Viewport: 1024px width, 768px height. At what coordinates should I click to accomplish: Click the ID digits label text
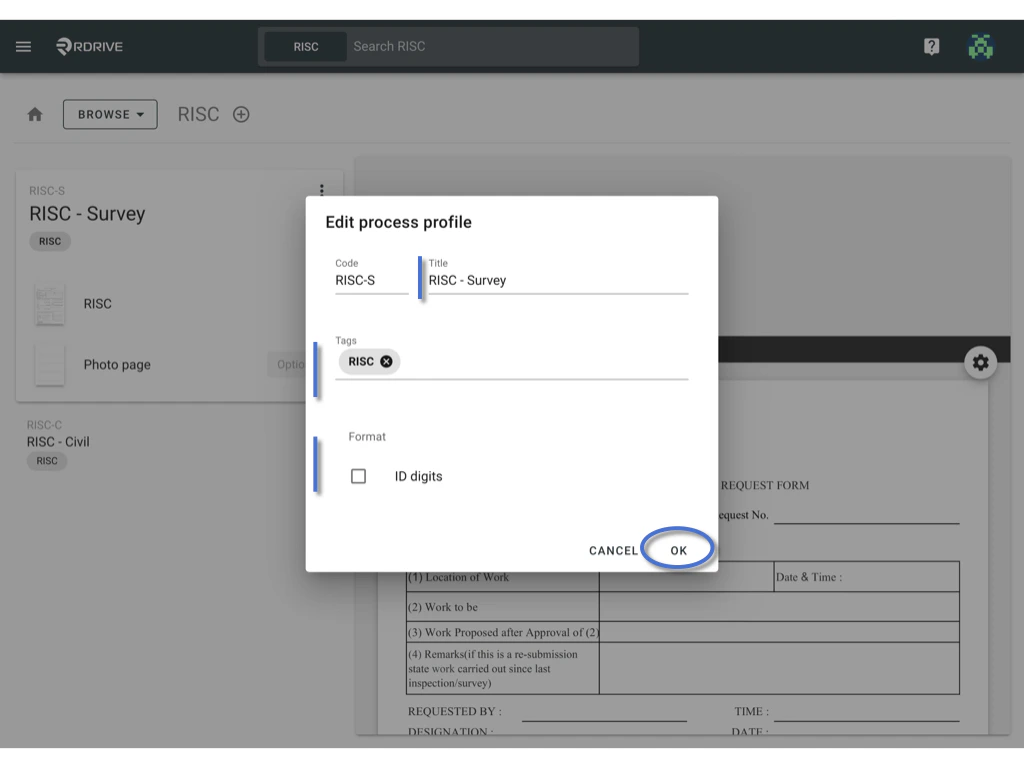point(419,476)
